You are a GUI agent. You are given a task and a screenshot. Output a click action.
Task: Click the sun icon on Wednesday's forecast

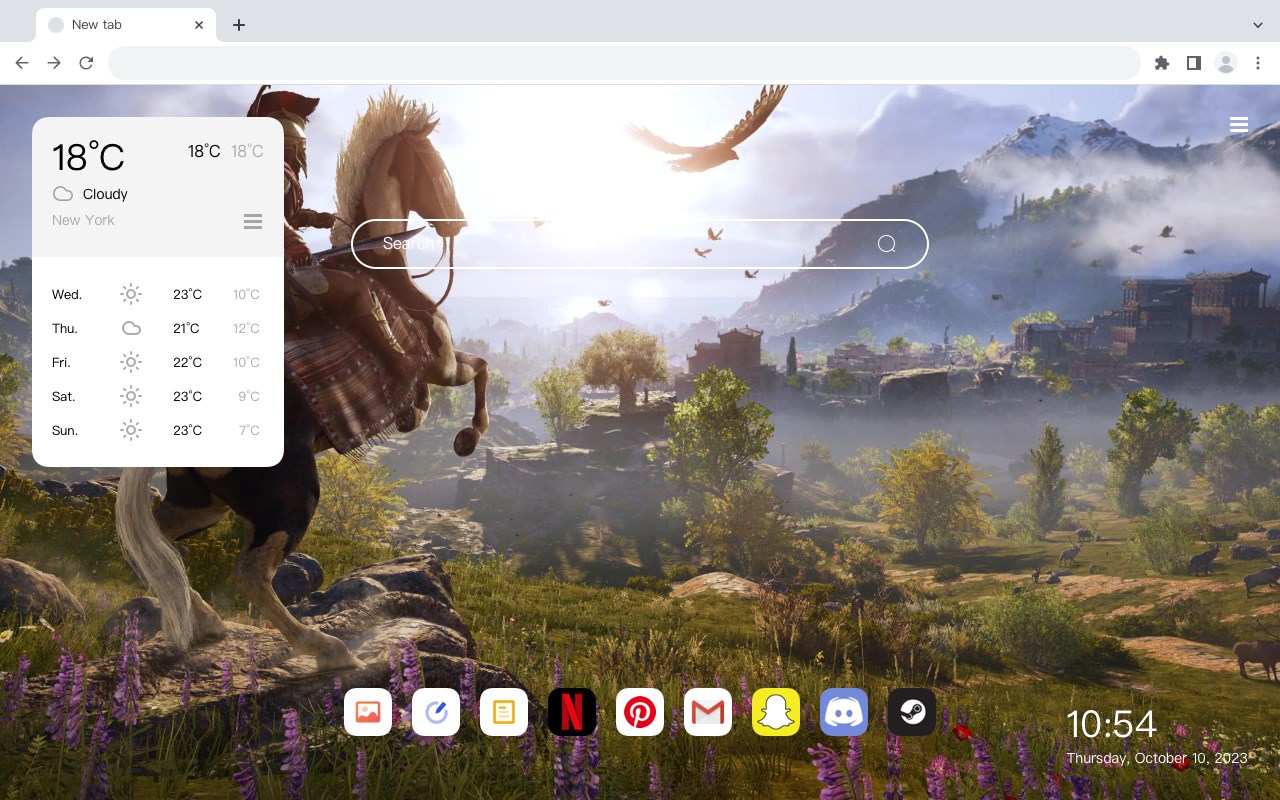131,294
